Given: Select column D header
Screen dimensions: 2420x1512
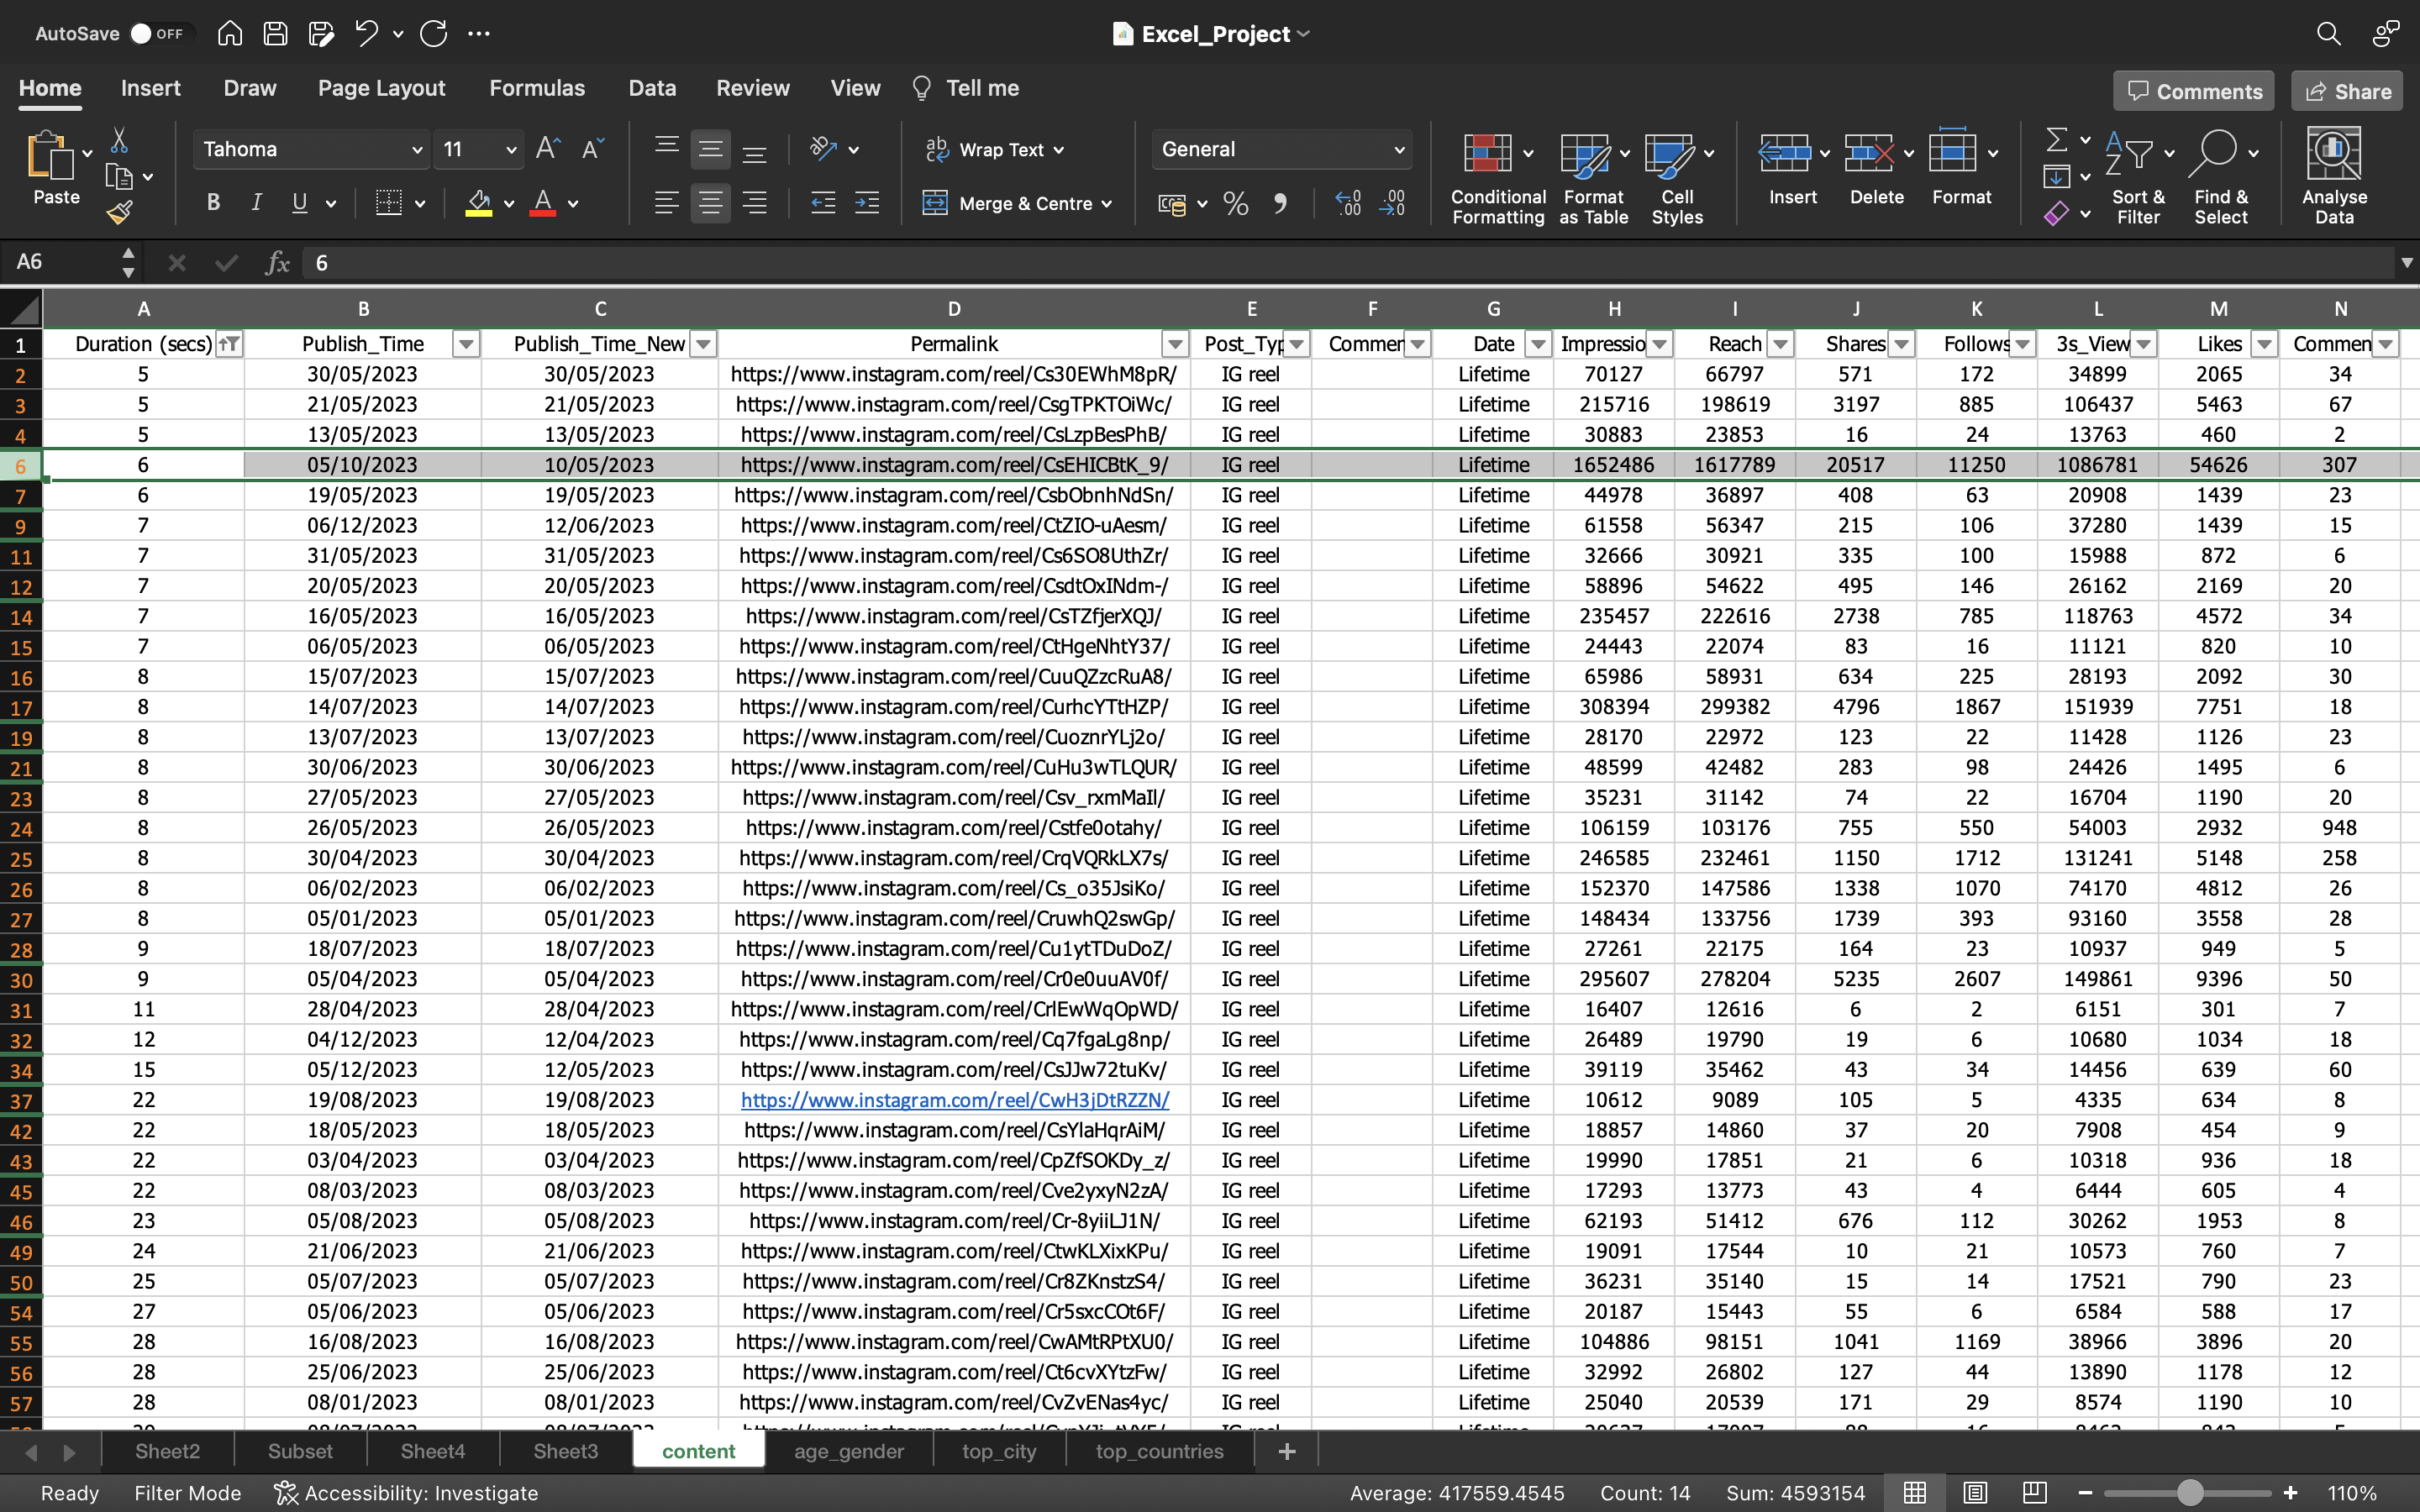Looking at the screenshot, I should pos(954,309).
